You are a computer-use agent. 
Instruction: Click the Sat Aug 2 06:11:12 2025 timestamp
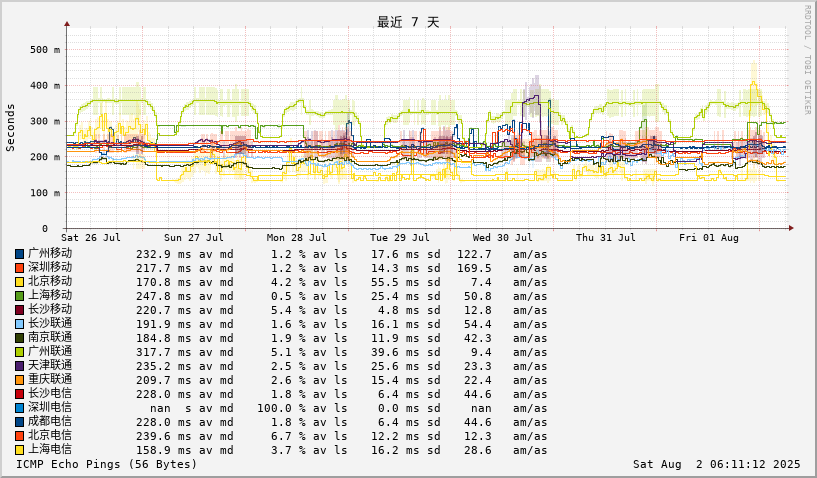pos(716,464)
